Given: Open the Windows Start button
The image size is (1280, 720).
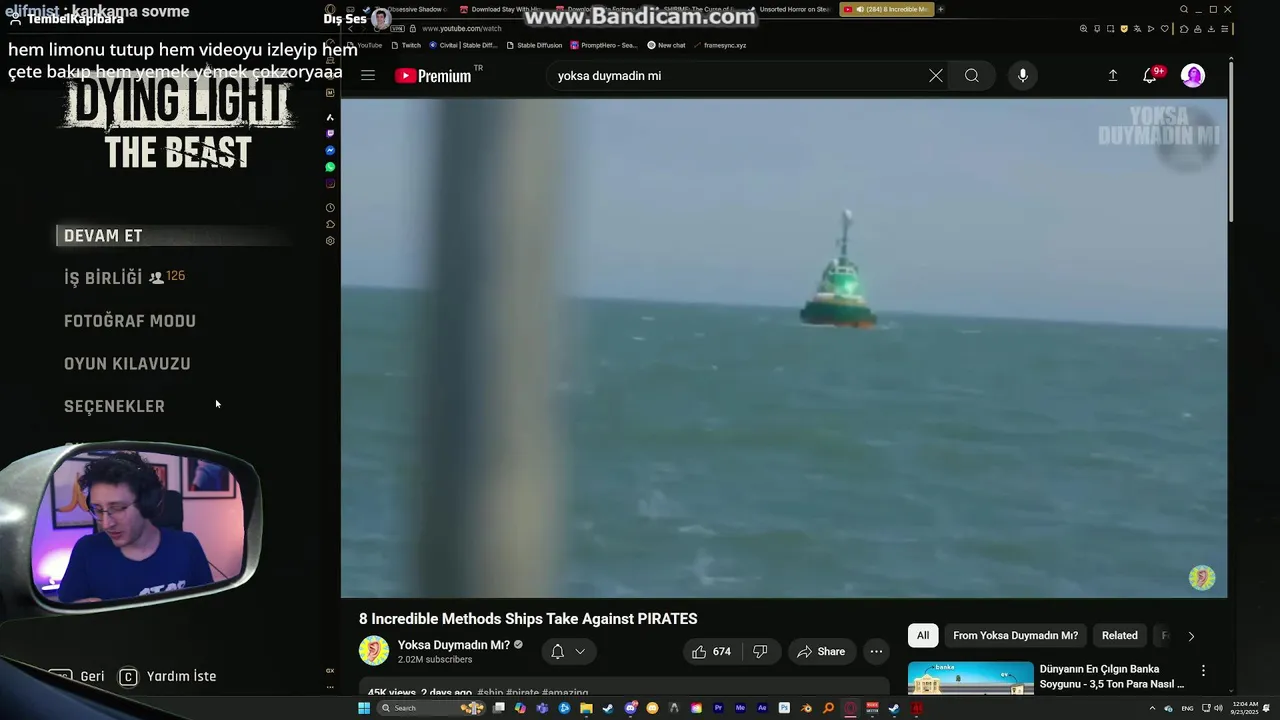Looking at the screenshot, I should [x=364, y=708].
